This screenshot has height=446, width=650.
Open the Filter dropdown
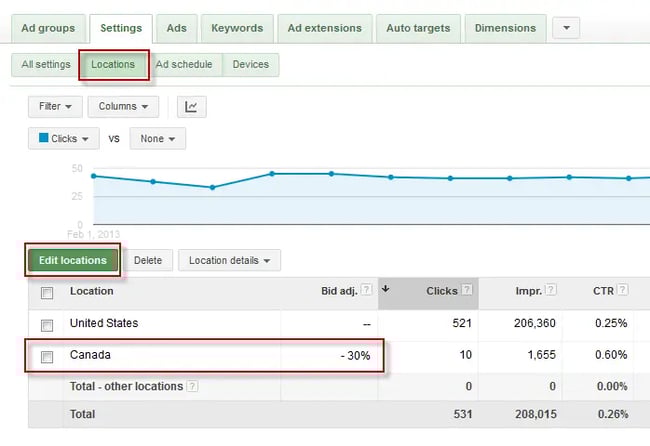click(x=55, y=106)
